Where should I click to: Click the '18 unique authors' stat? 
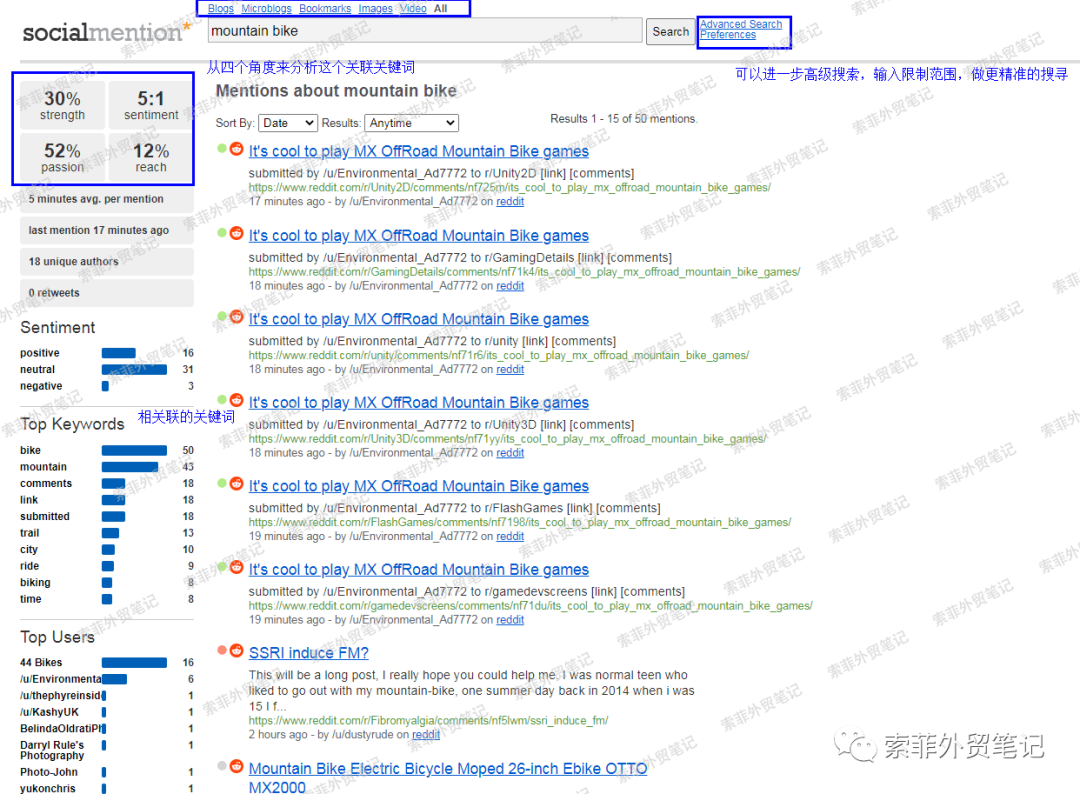(x=106, y=262)
